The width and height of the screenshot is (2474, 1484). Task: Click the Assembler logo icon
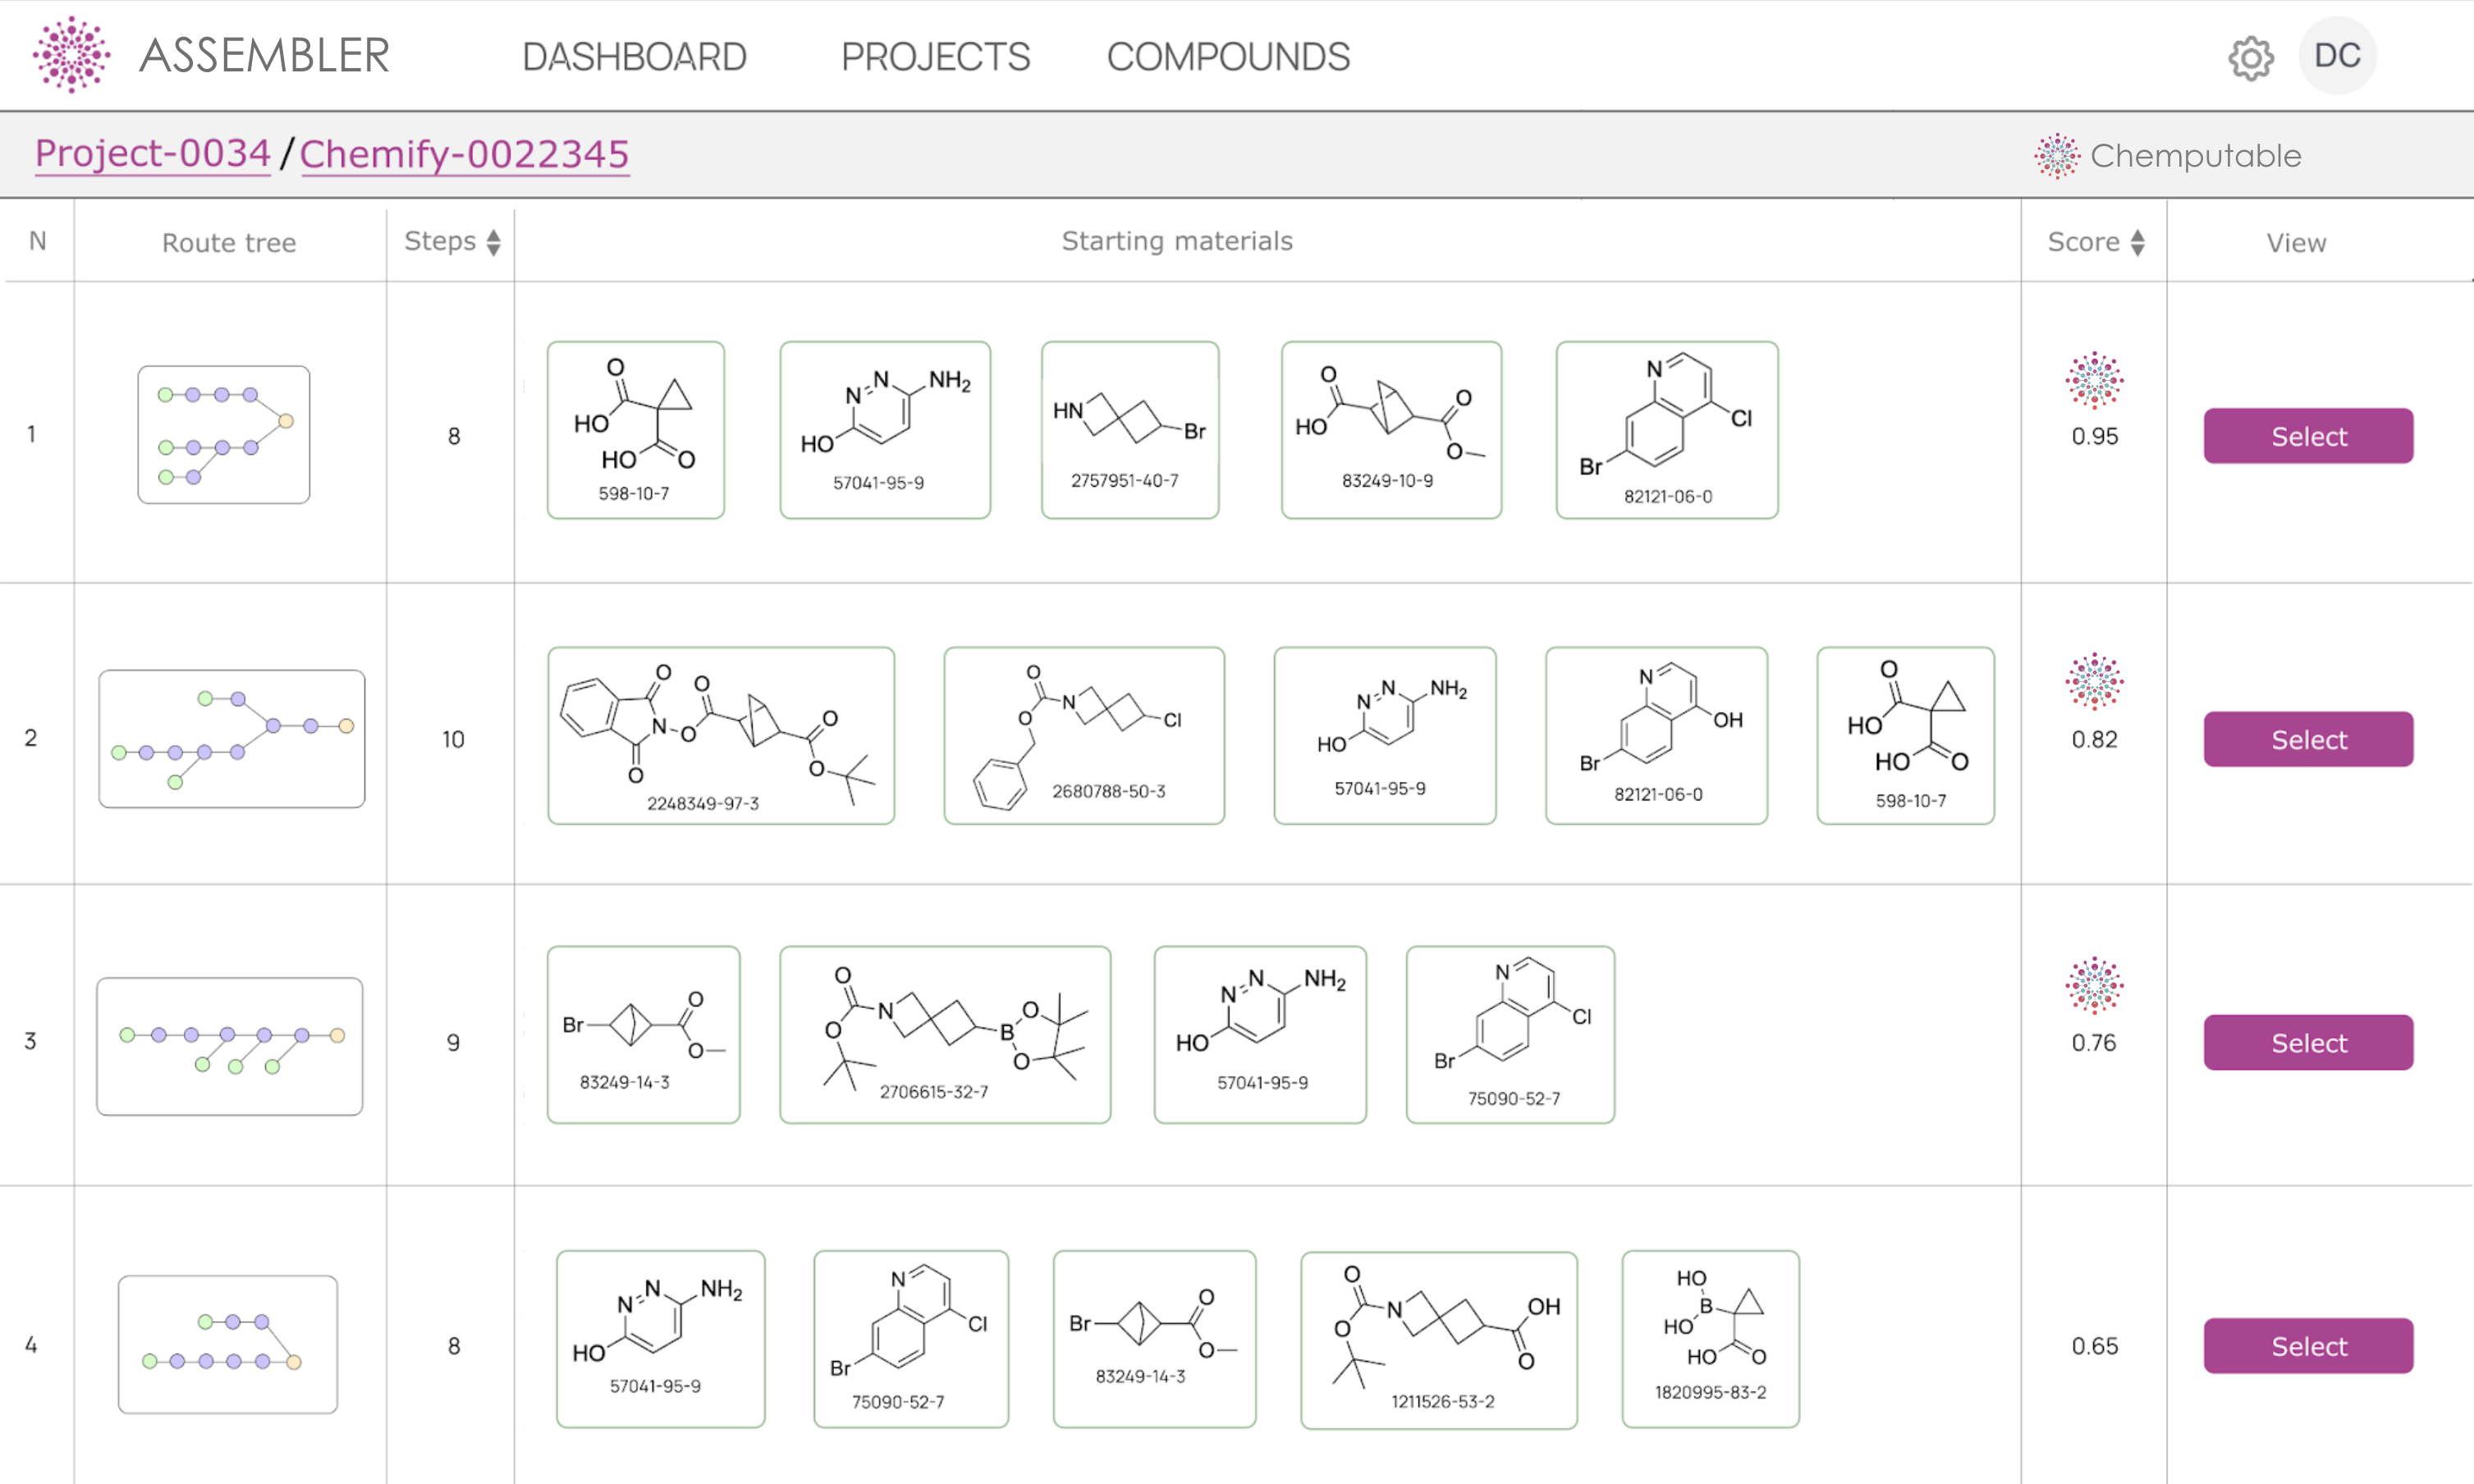coord(71,55)
